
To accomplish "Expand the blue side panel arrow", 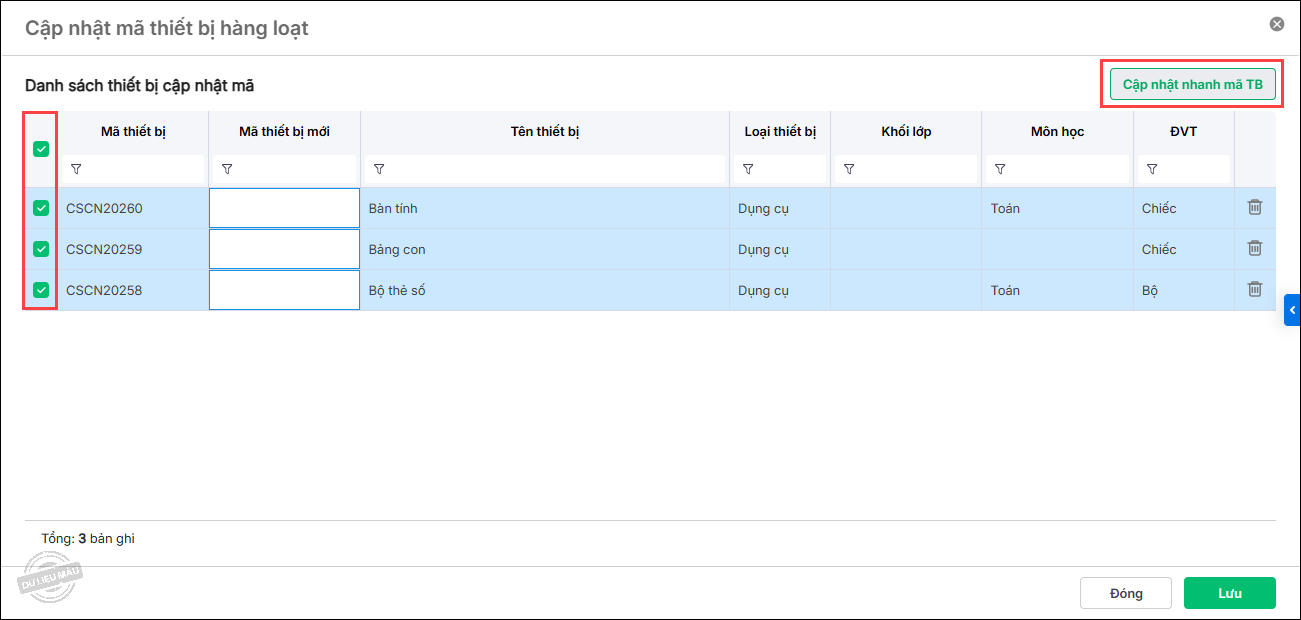I will 1292,311.
